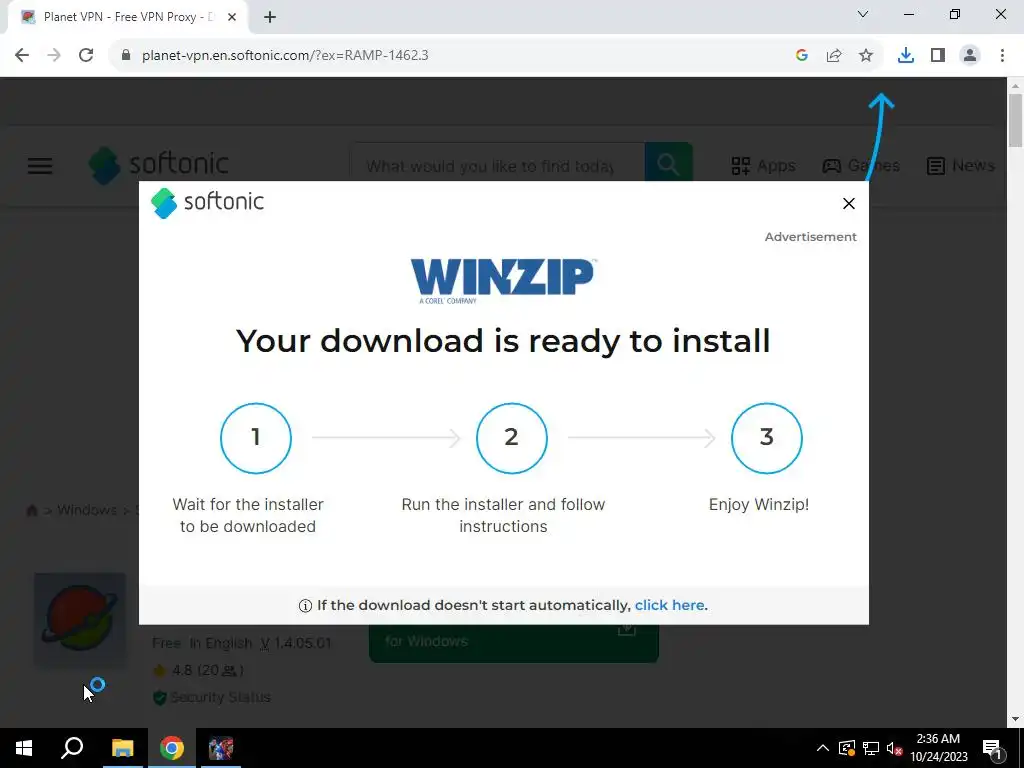Click the Softonic search input field

[x=497, y=166]
